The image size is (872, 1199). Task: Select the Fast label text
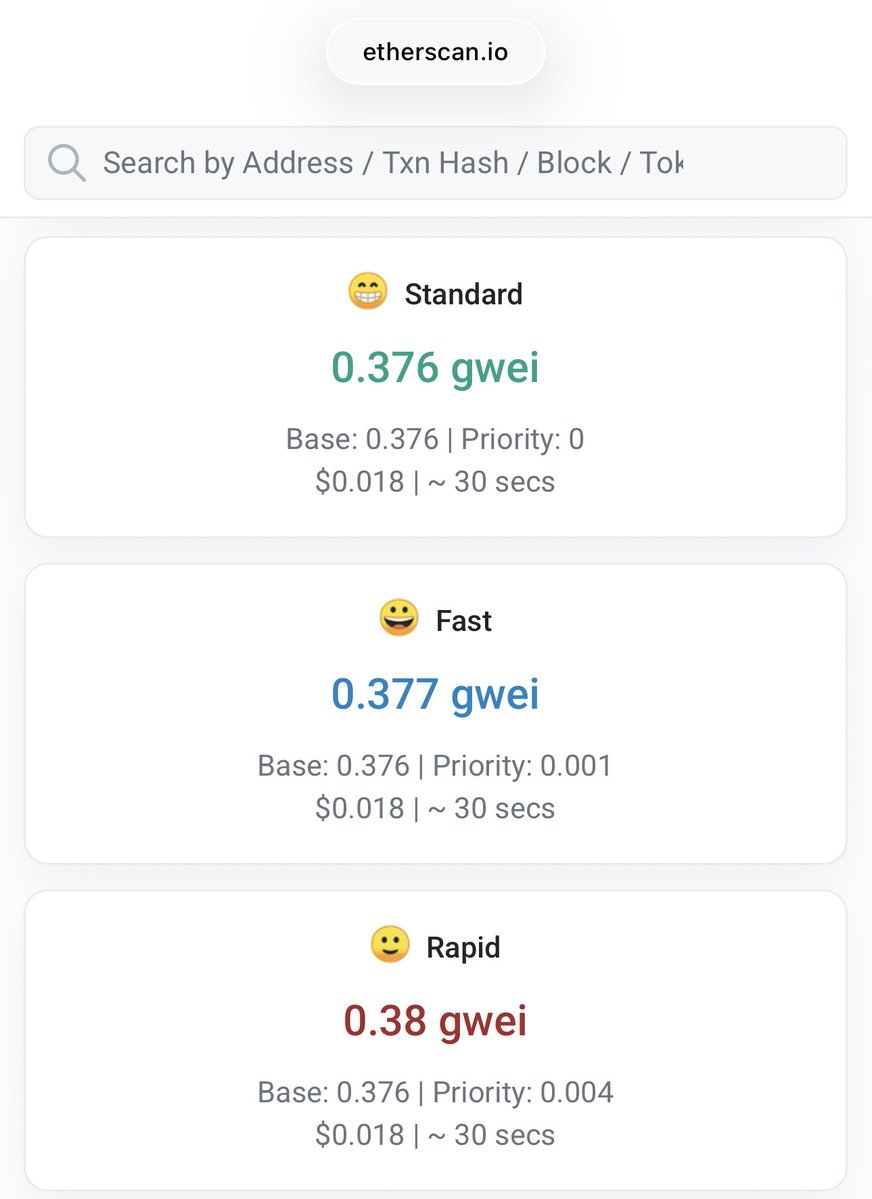click(464, 621)
